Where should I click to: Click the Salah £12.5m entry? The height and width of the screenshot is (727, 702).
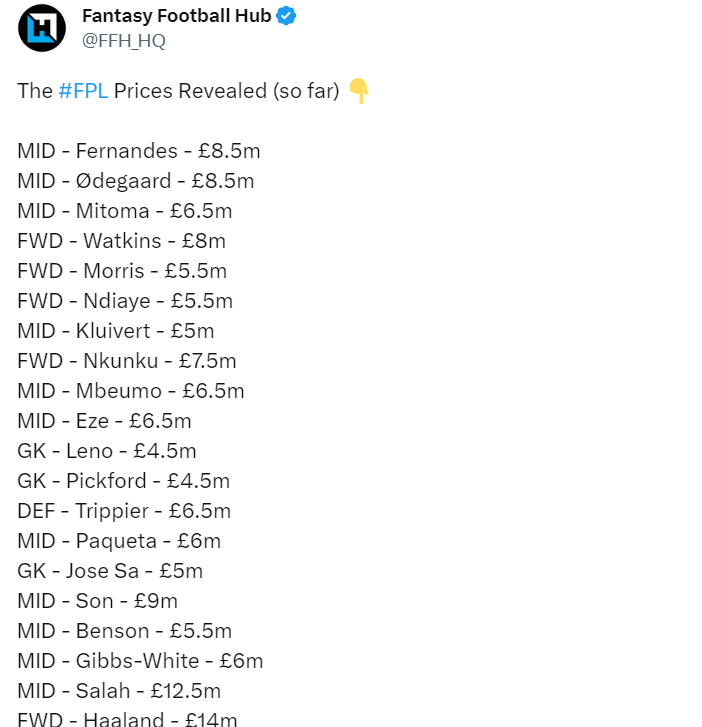coord(119,691)
